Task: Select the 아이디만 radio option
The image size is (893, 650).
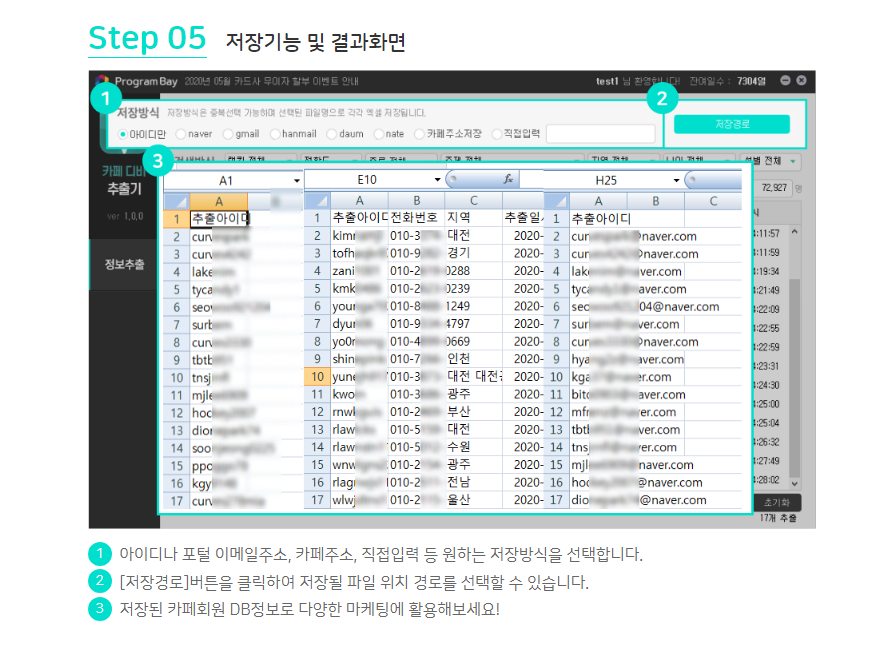Action: coord(123,134)
